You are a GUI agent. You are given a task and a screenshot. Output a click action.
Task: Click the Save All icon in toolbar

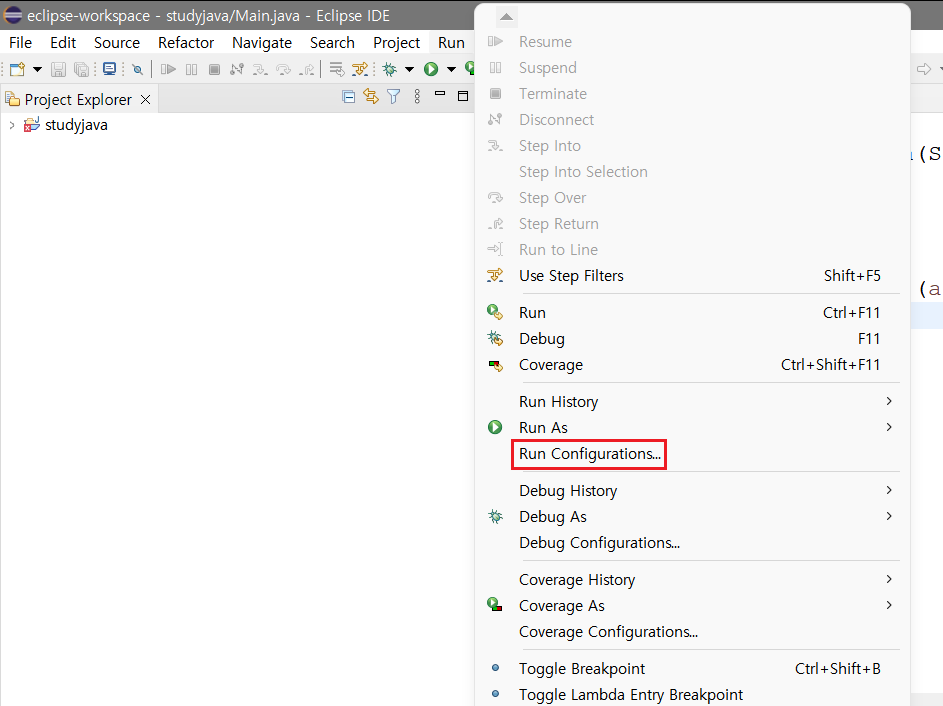[x=81, y=70]
